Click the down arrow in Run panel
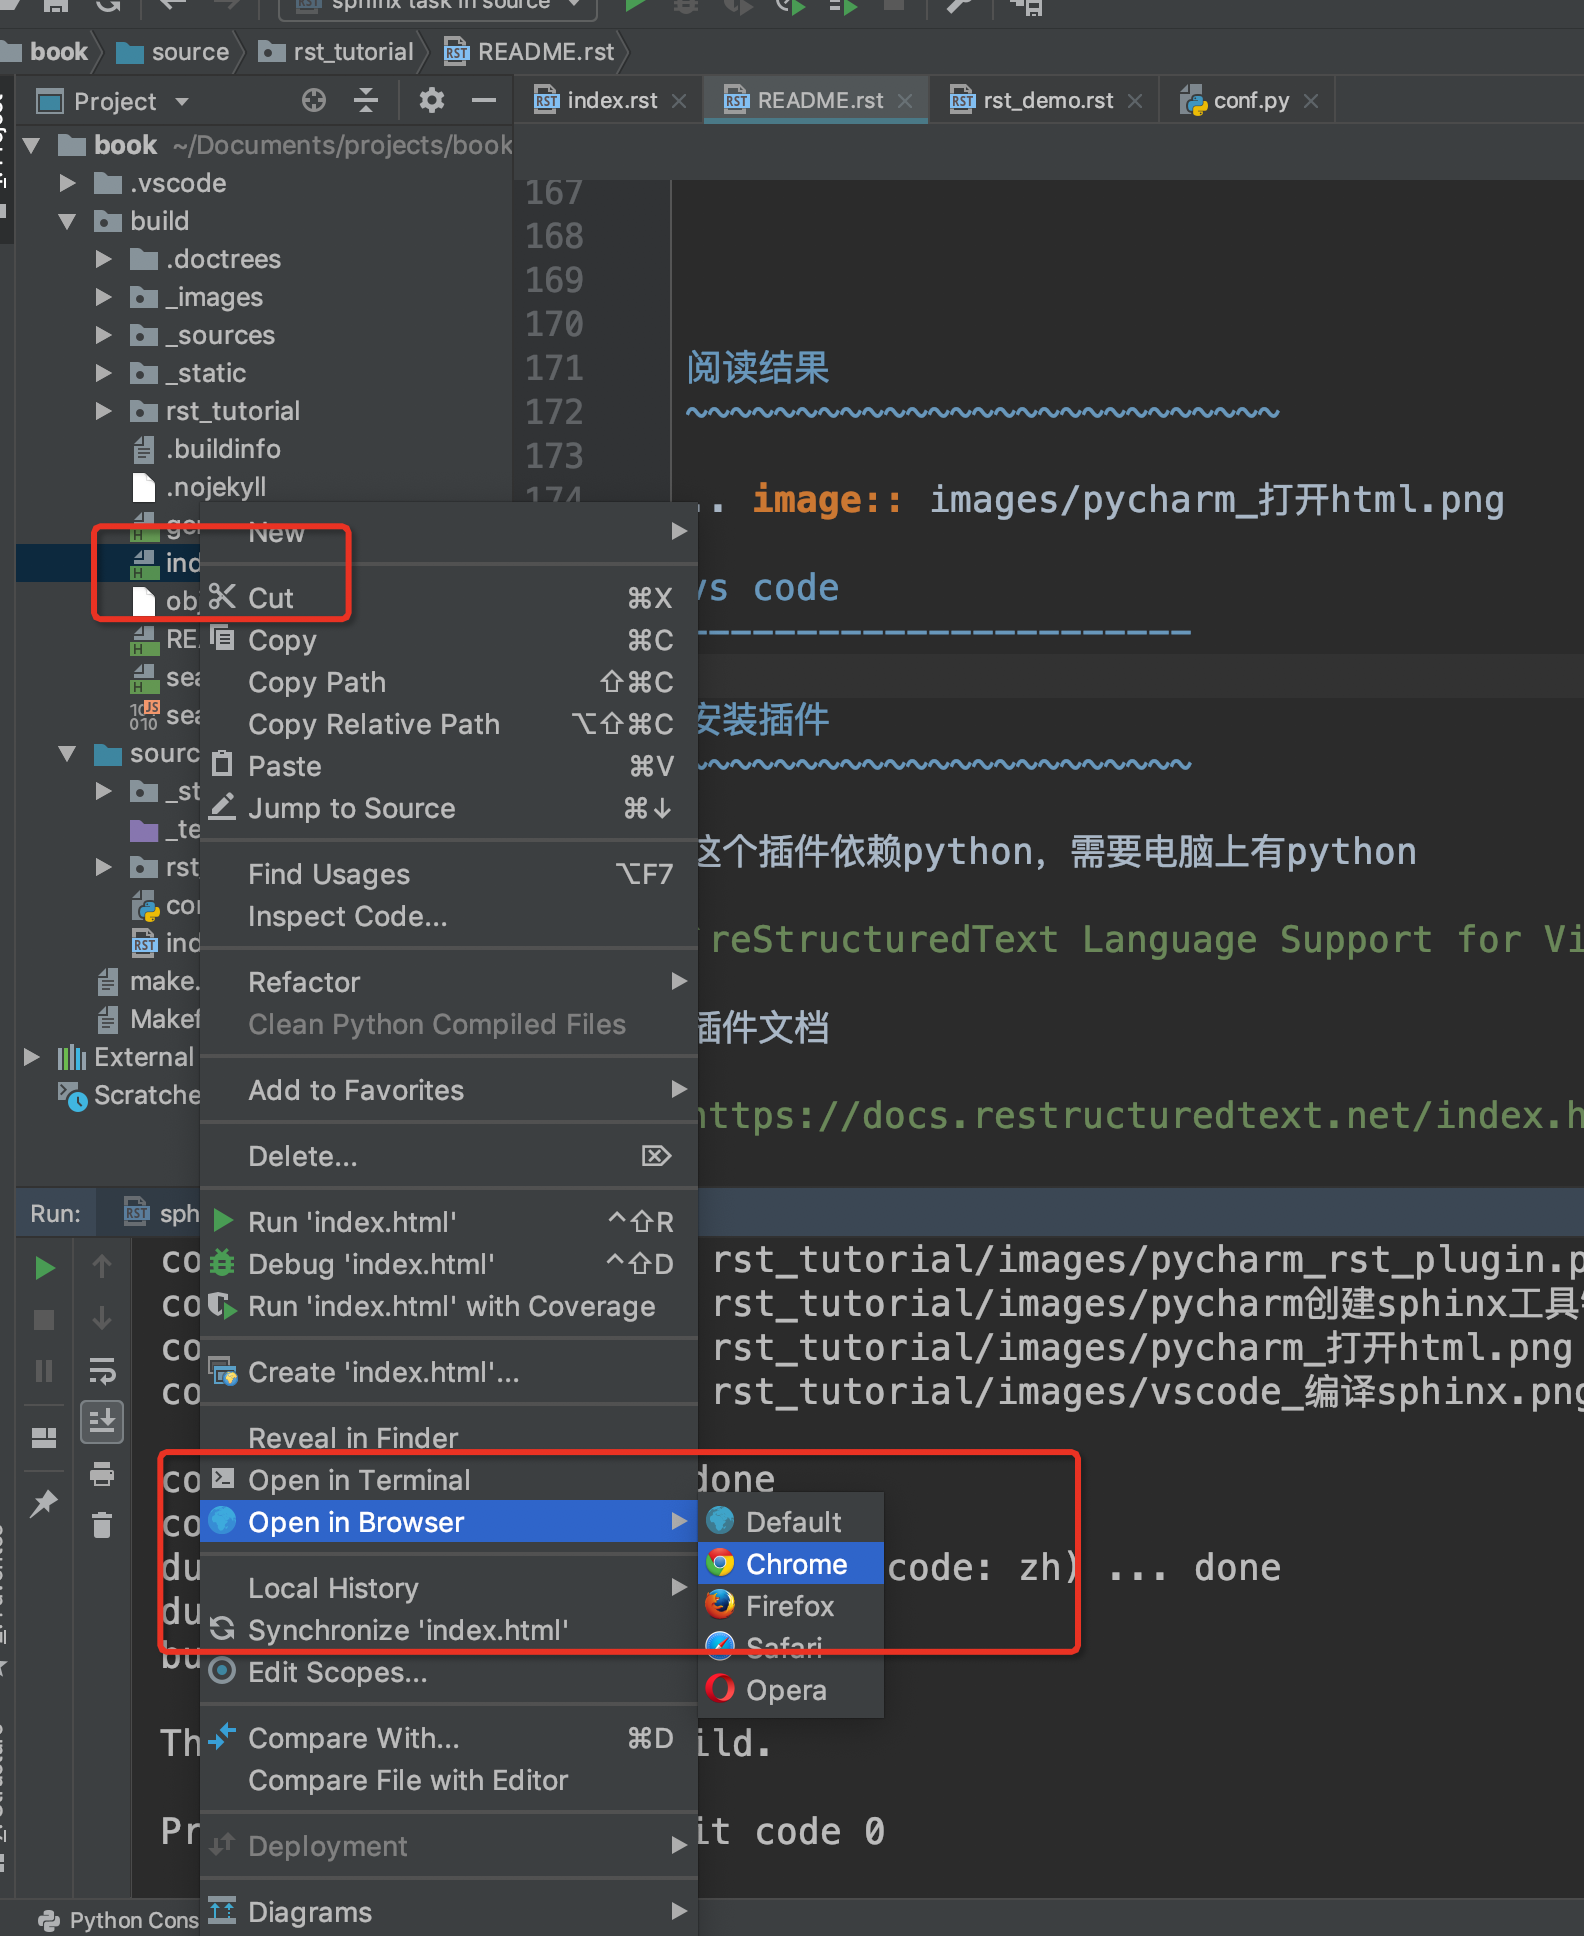 click(x=102, y=1319)
